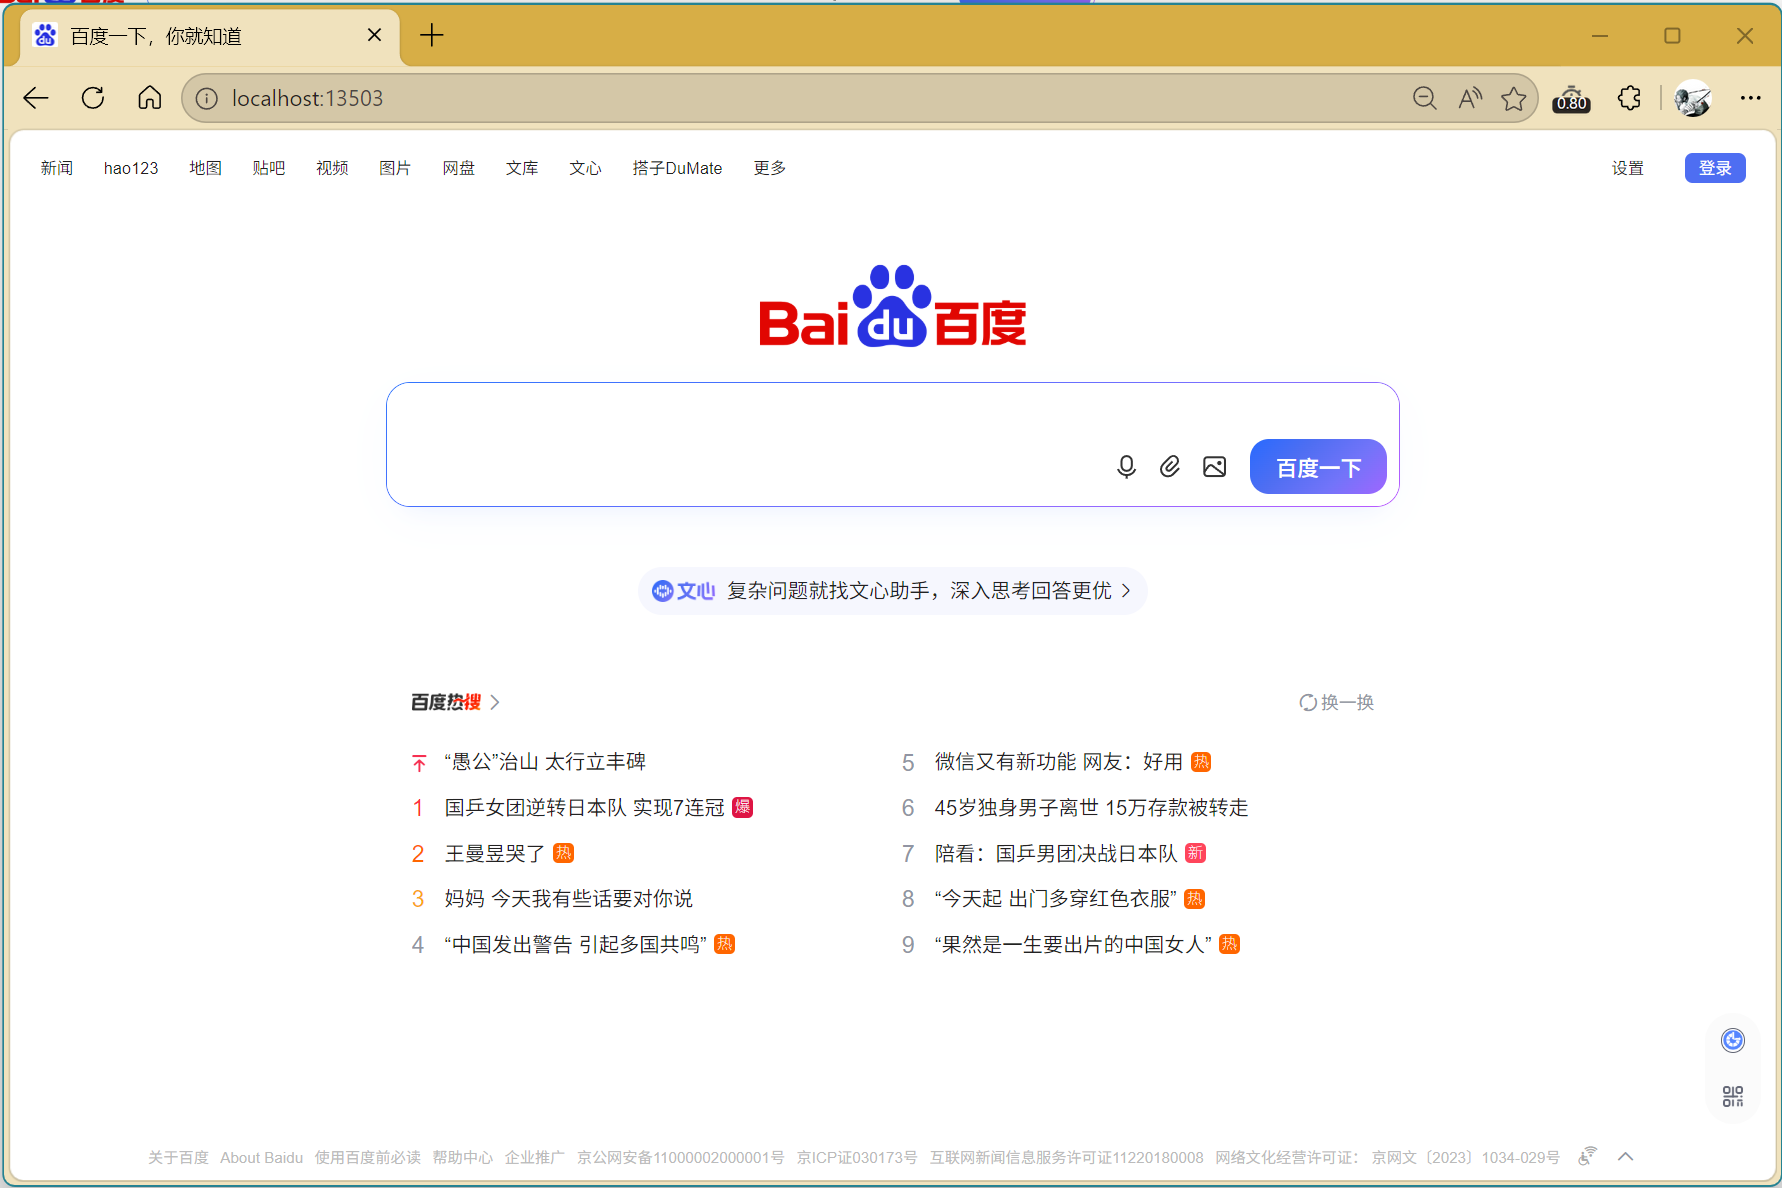Open hot search 陪看：国乒男团决战日本队

click(1056, 853)
